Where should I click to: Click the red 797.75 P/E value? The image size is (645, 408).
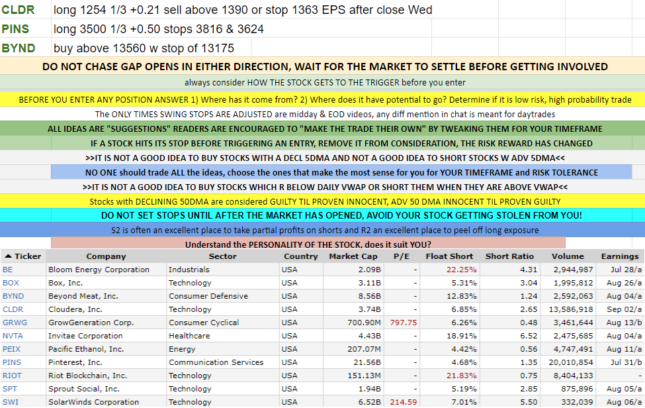pyautogui.click(x=403, y=322)
